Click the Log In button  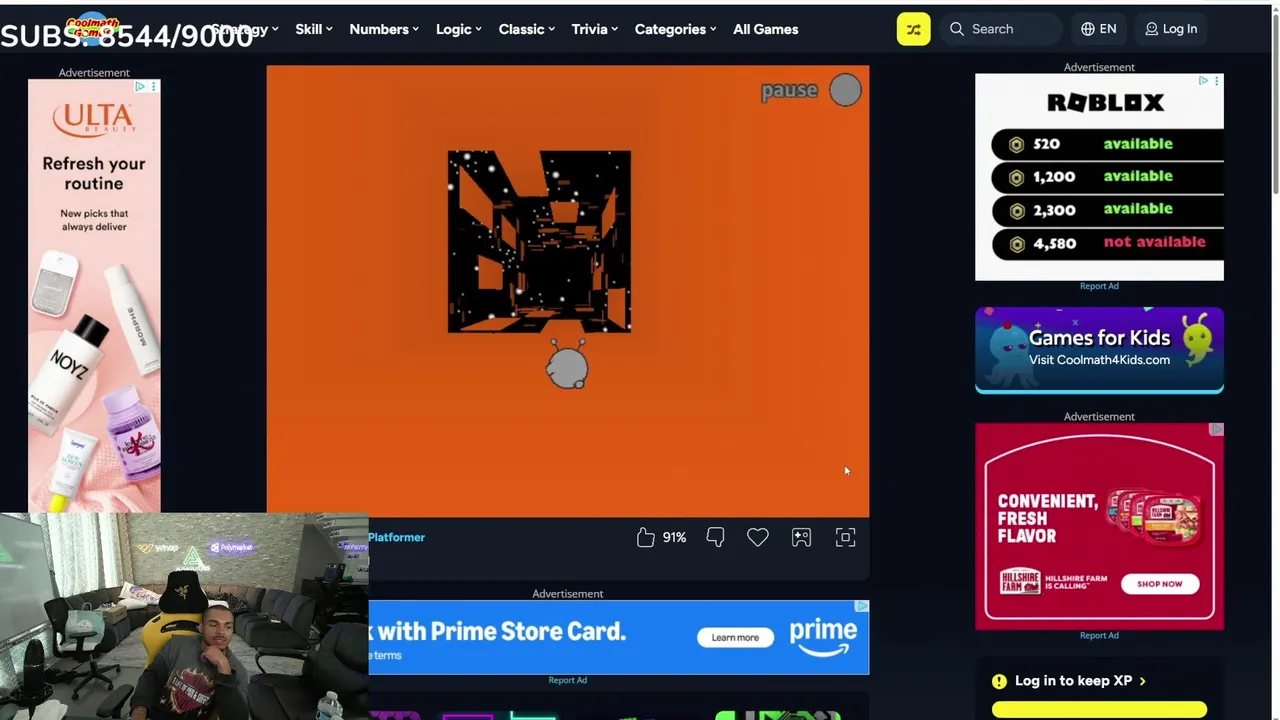(1171, 29)
